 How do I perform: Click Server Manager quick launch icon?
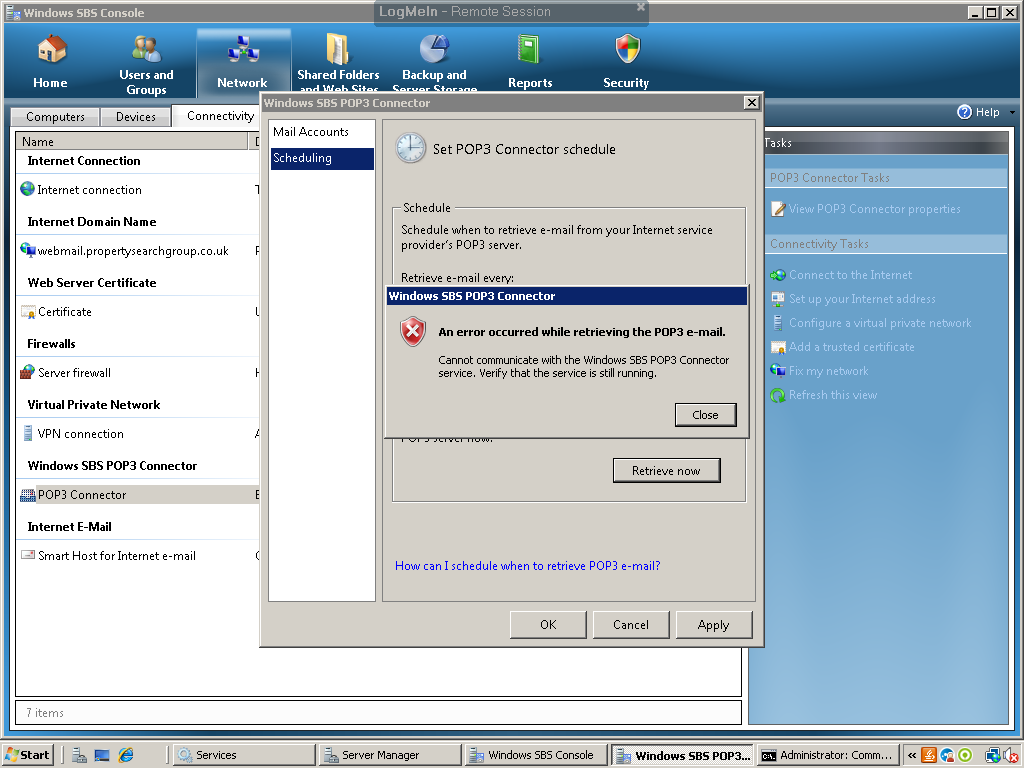[79, 755]
